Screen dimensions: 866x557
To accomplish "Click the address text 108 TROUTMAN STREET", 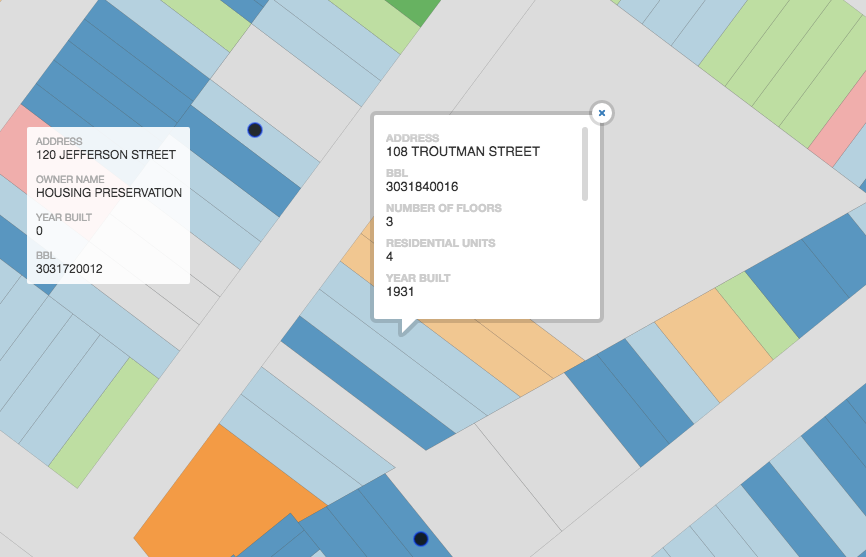I will tap(462, 152).
